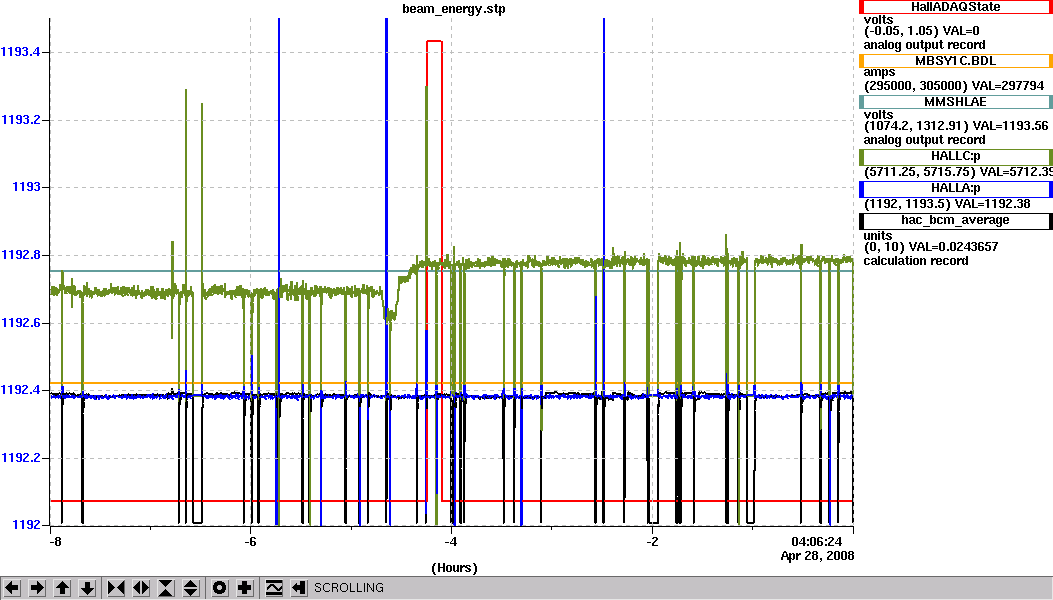The image size is (1053, 600).
Task: Select the HALLC:p curve legend
Action: pyautogui.click(x=956, y=157)
